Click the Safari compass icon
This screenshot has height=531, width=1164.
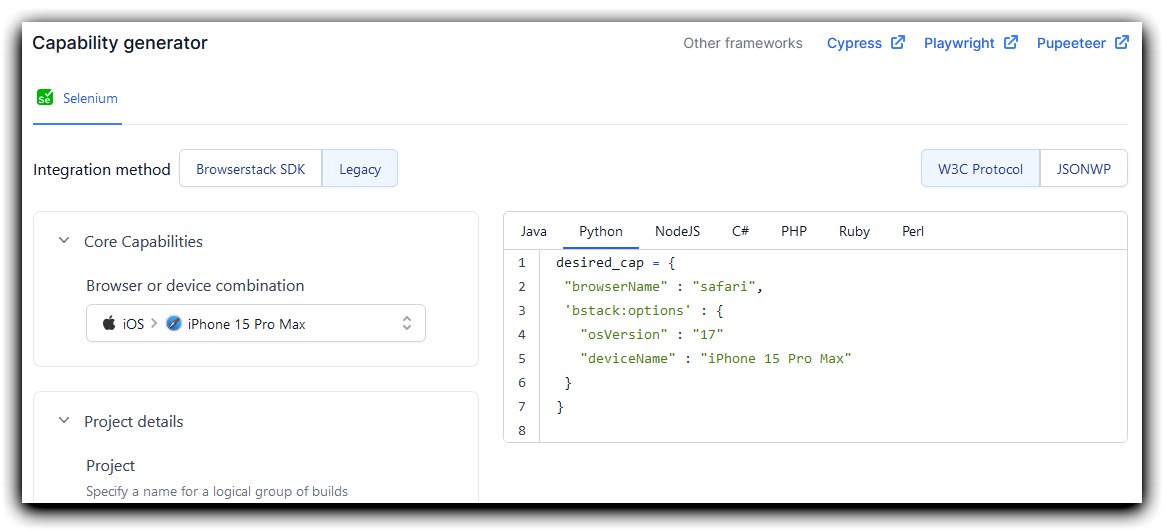click(174, 324)
